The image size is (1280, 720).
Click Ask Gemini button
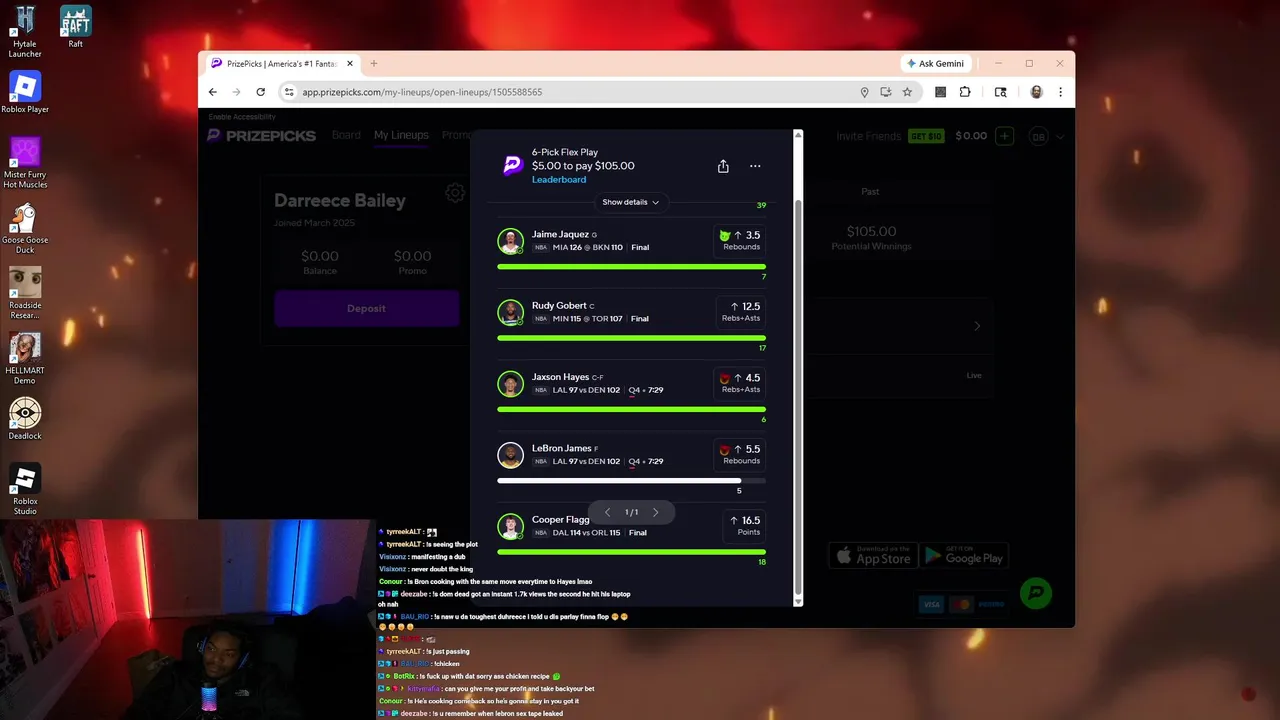click(x=935, y=63)
